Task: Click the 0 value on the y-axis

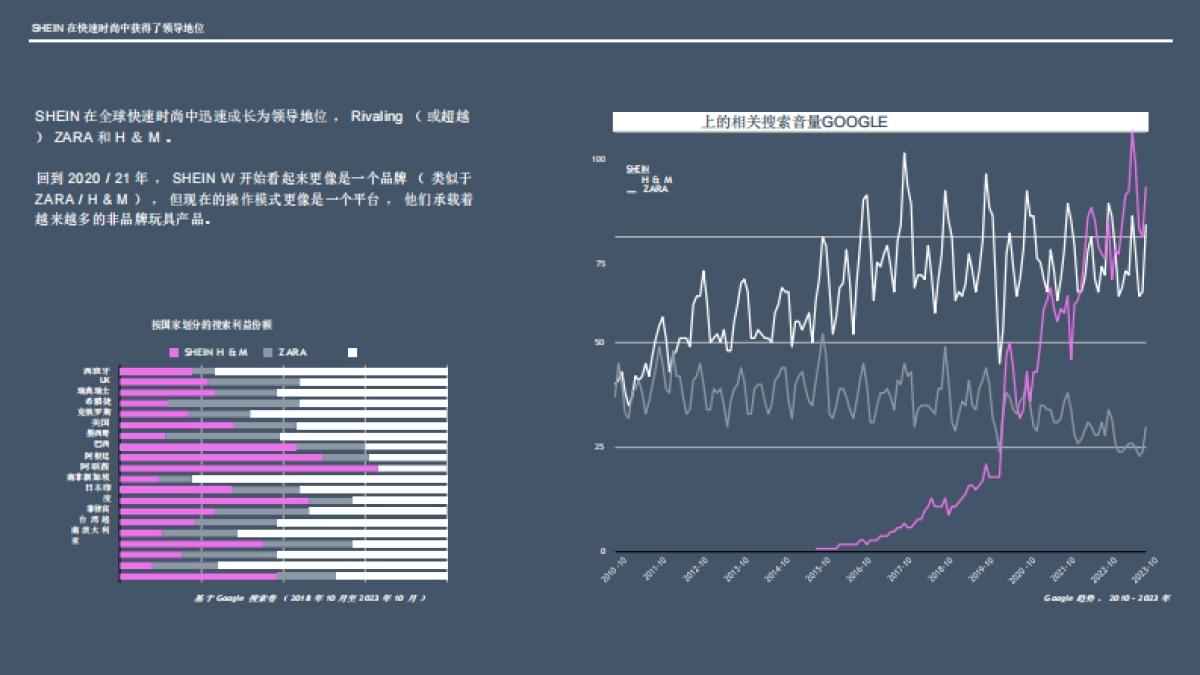Action: [602, 551]
